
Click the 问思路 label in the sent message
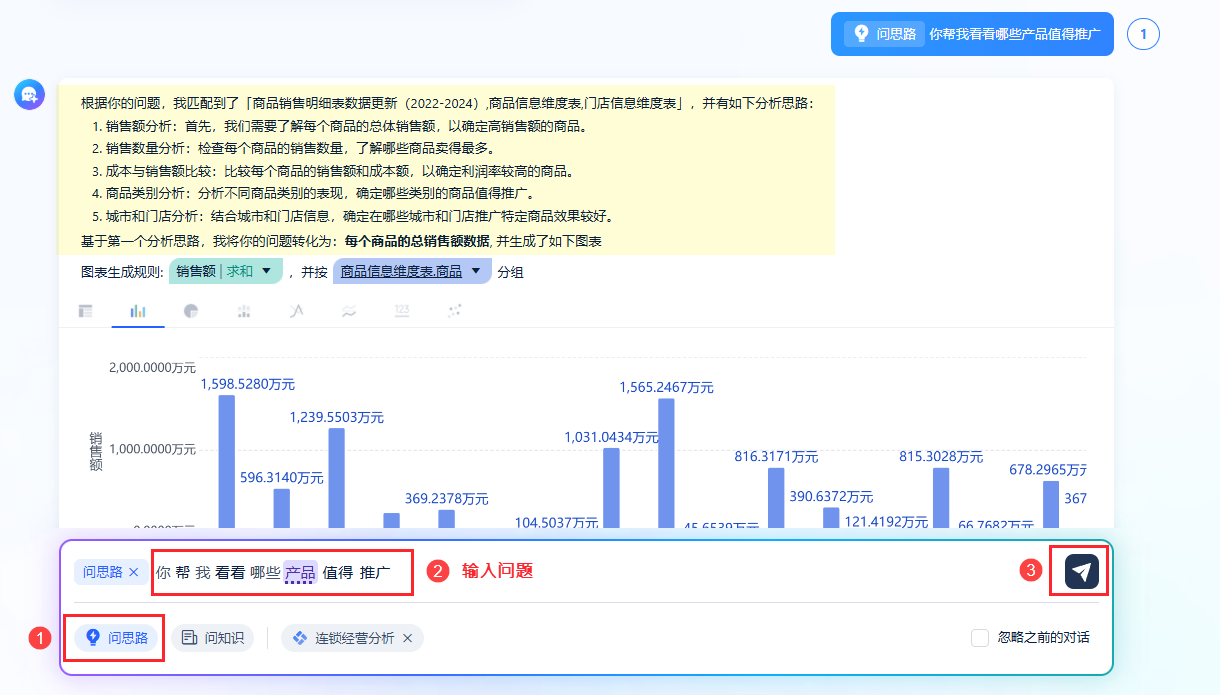tap(884, 34)
